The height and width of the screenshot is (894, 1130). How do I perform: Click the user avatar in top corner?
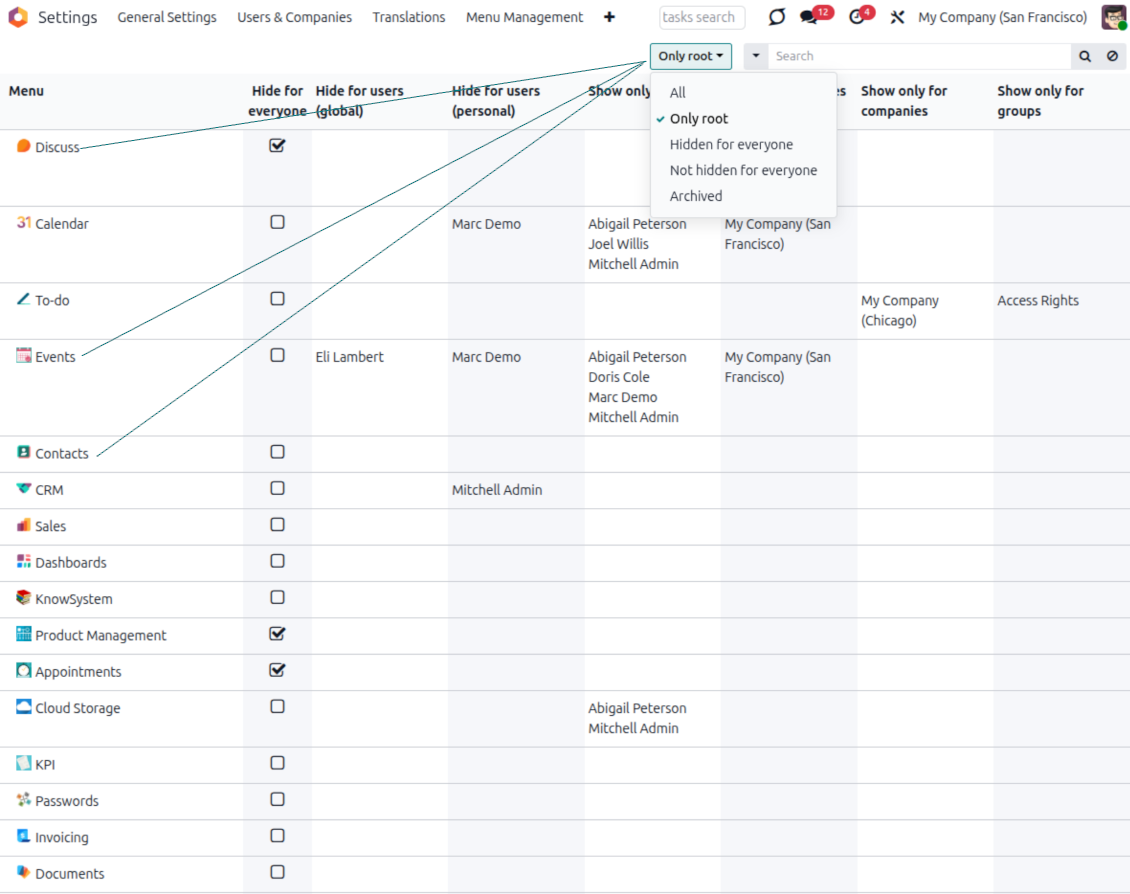tap(1113, 17)
